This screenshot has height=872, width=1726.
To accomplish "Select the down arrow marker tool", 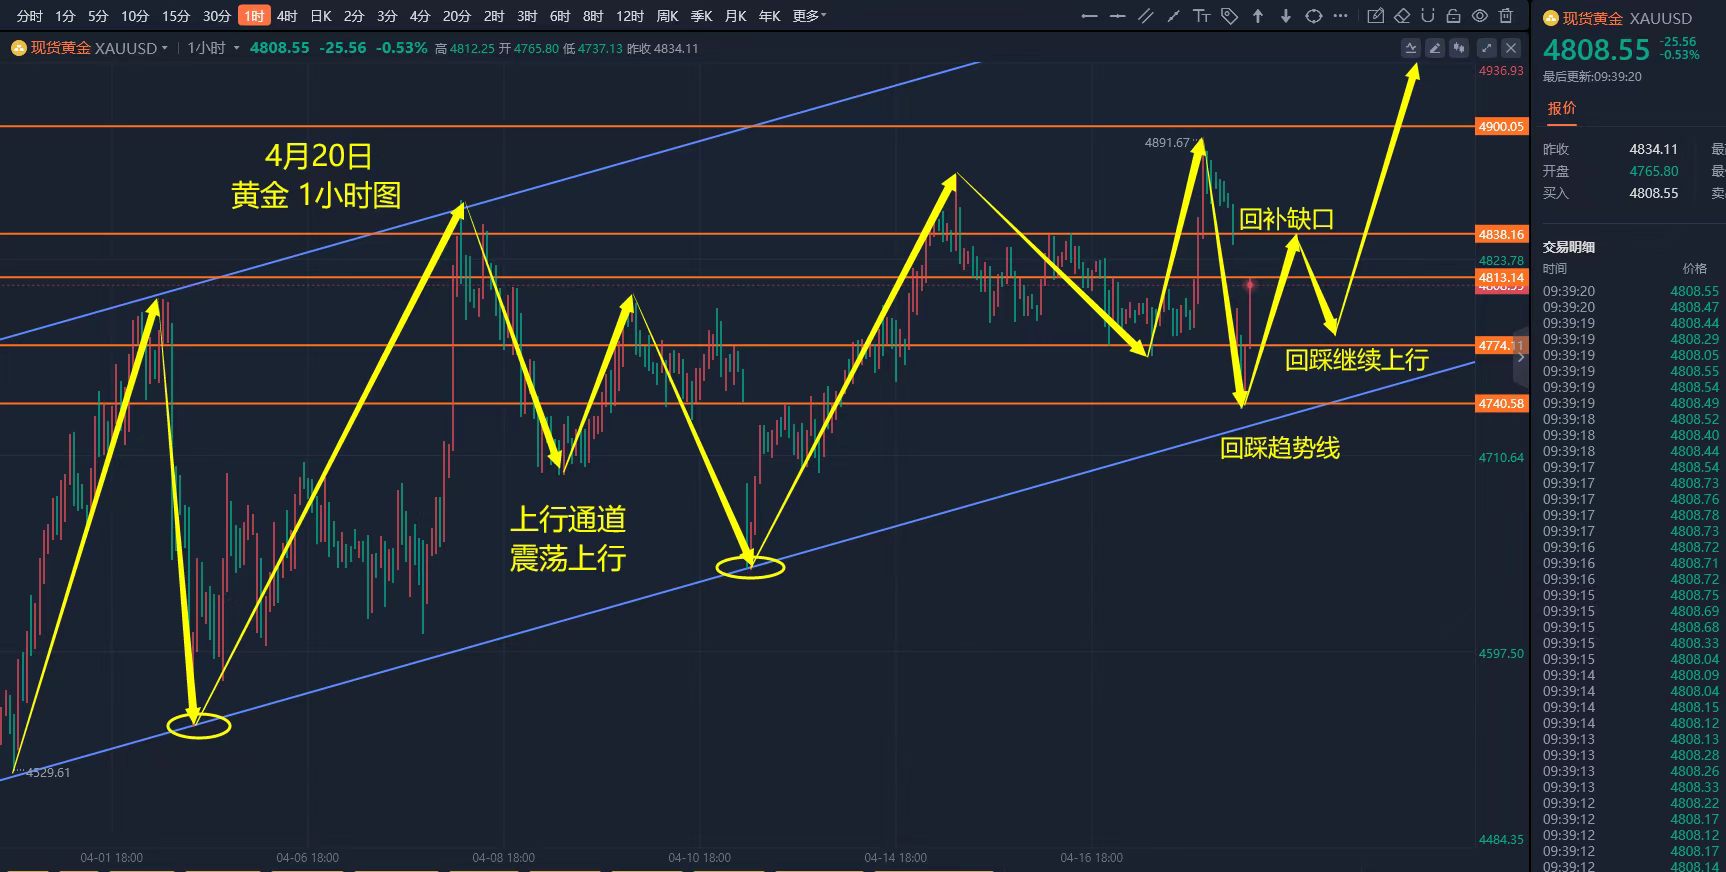I will [1286, 16].
